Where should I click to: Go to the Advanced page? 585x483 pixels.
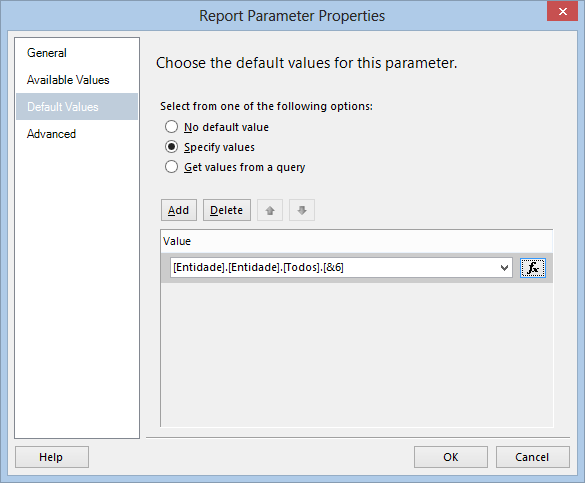(x=51, y=134)
